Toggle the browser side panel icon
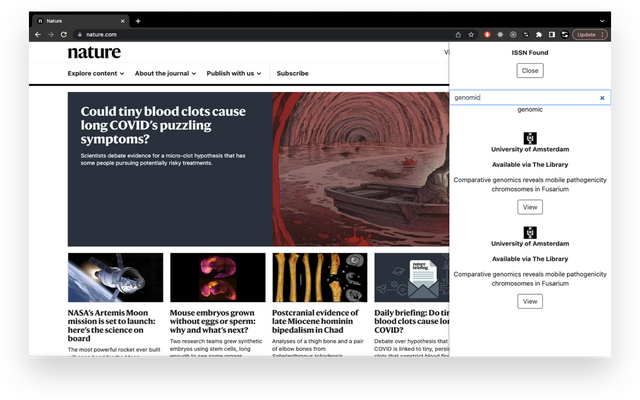The width and height of the screenshot is (640, 400). 552,35
